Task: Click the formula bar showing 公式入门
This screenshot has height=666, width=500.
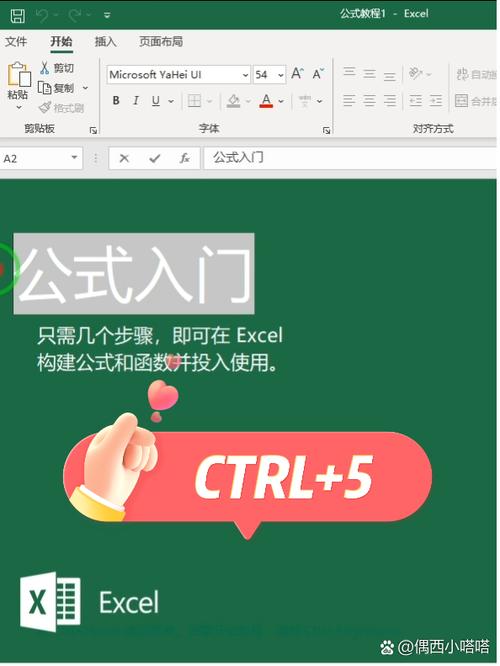Action: (350, 158)
